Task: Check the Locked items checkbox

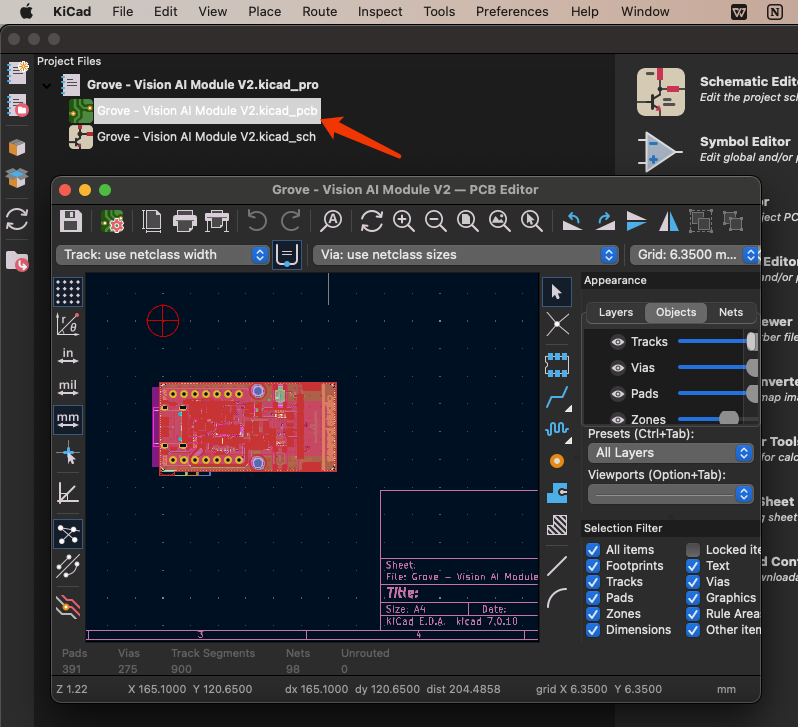Action: point(693,550)
